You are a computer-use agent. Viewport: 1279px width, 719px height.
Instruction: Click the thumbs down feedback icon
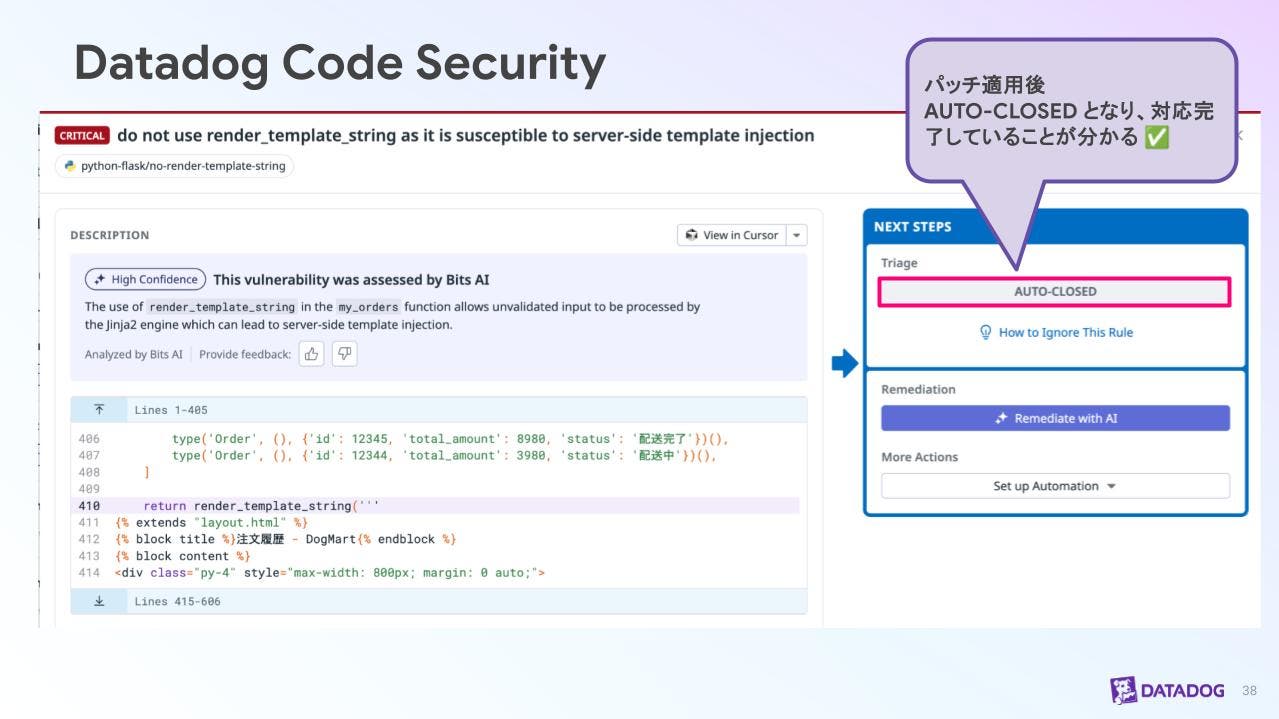pos(344,353)
